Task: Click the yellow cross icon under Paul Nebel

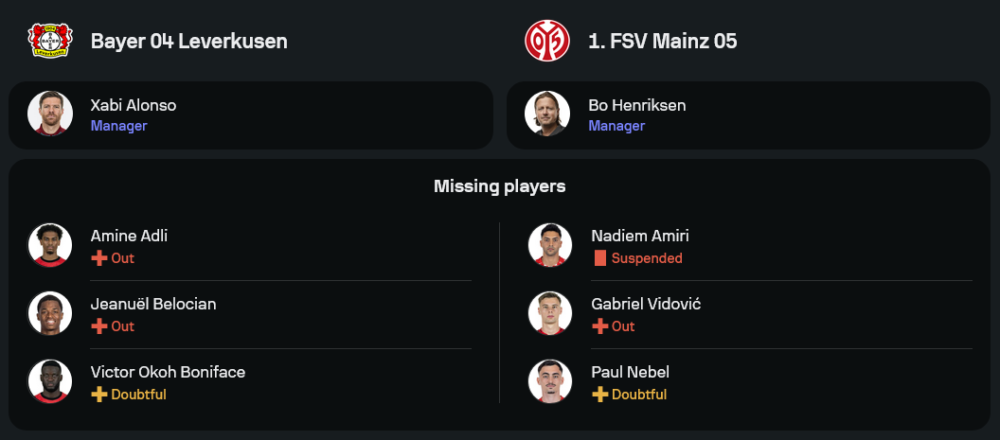Action: tap(600, 394)
